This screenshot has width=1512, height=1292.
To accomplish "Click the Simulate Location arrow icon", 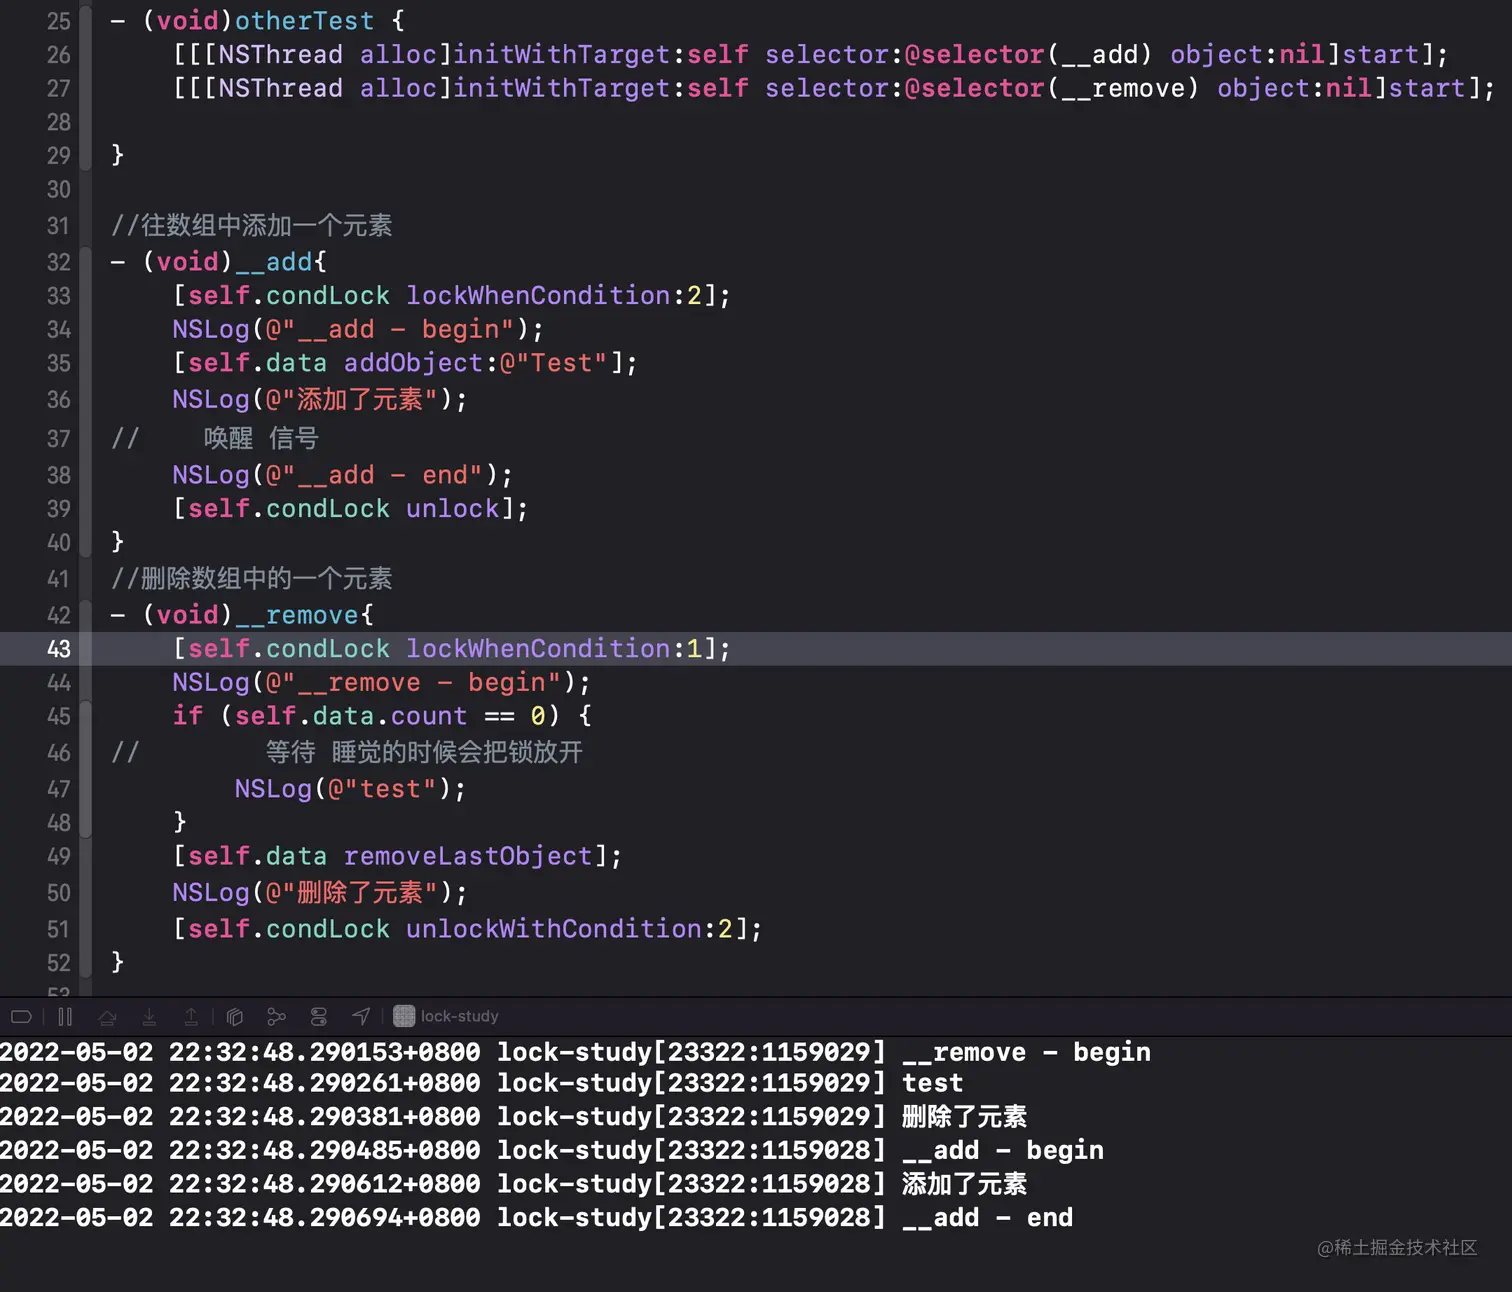I will click(x=361, y=1017).
